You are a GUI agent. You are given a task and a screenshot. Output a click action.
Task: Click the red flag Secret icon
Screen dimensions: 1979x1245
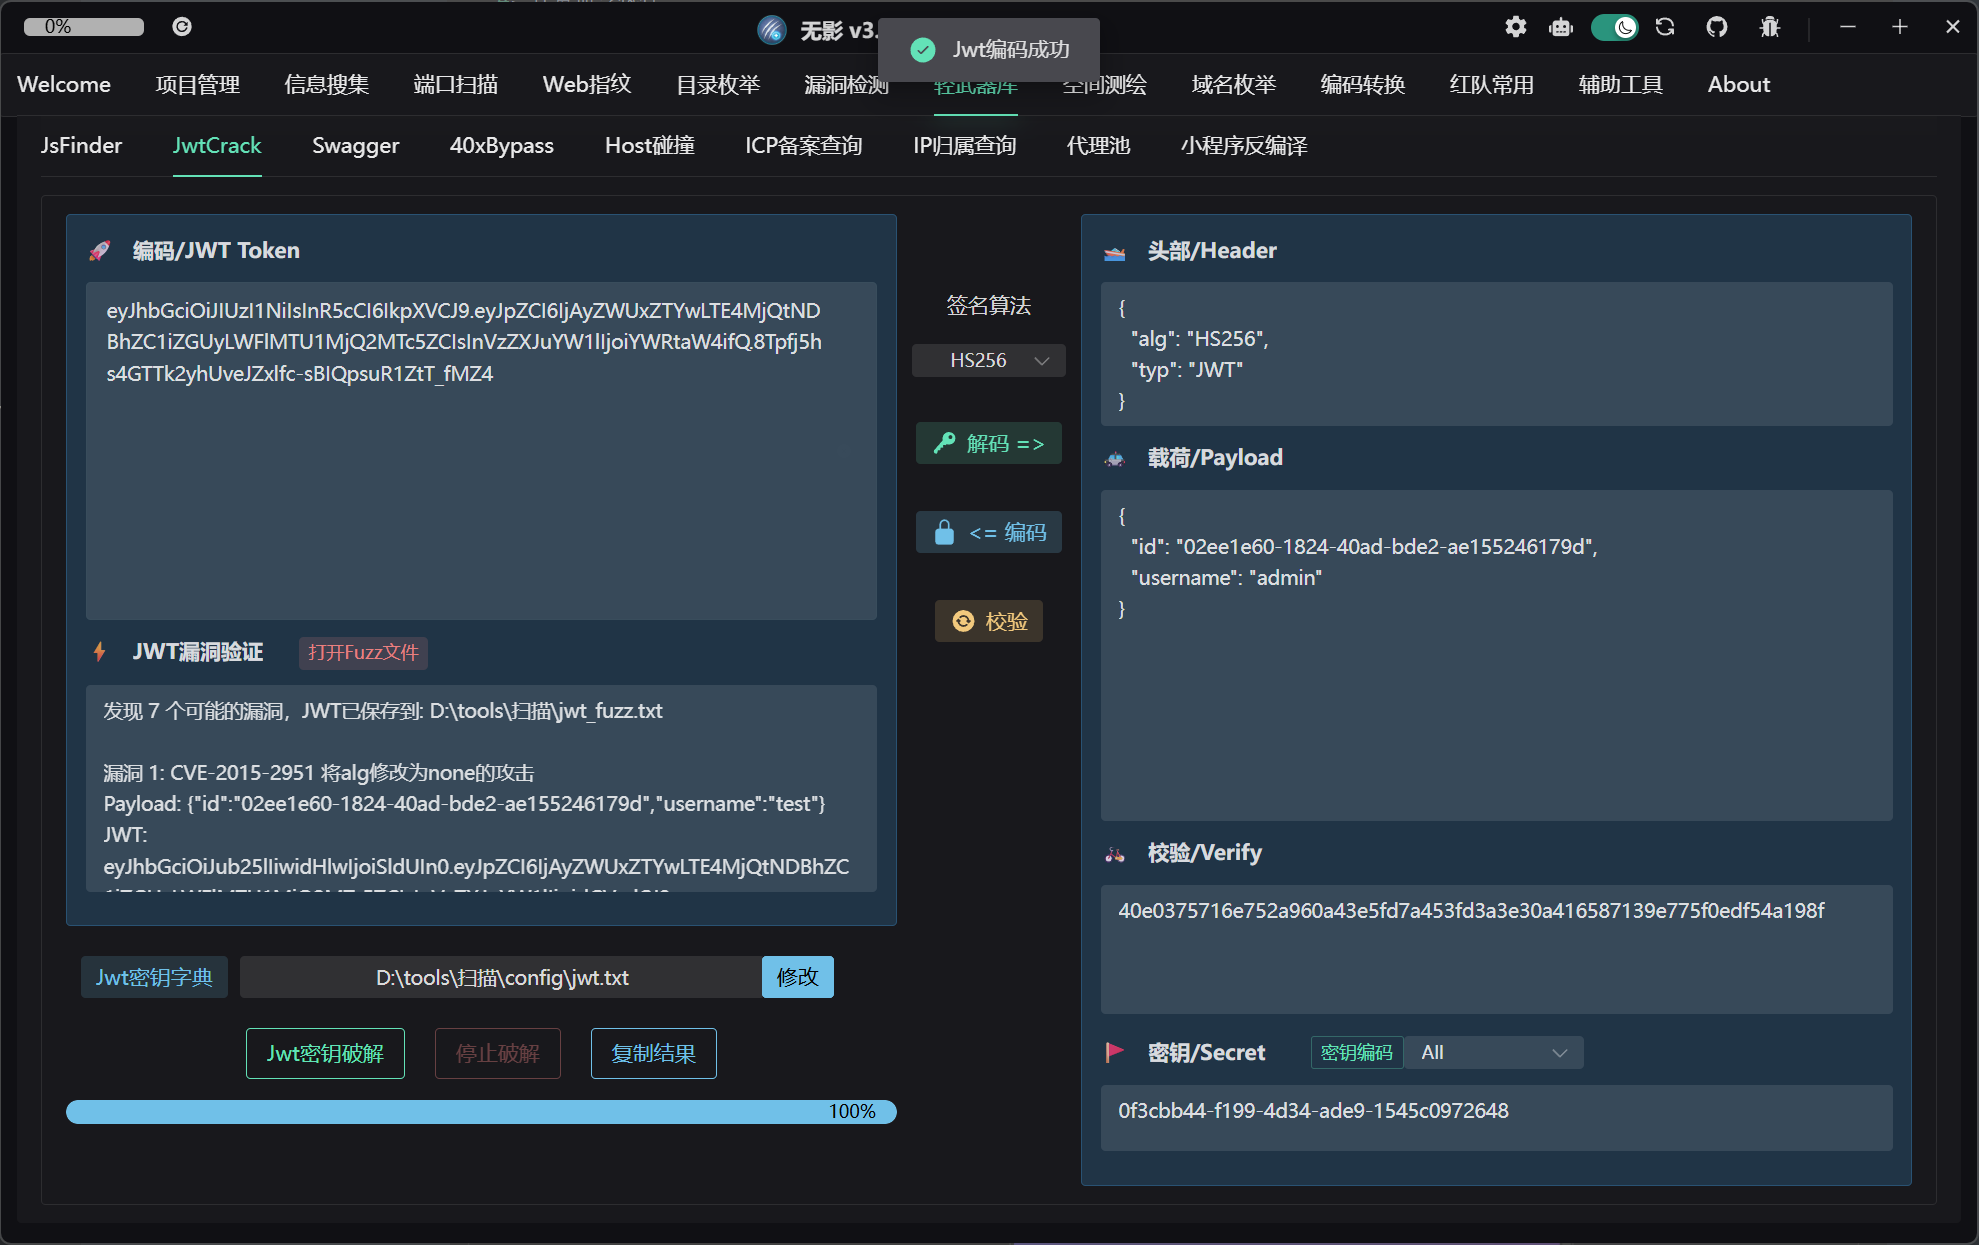pos(1114,1052)
